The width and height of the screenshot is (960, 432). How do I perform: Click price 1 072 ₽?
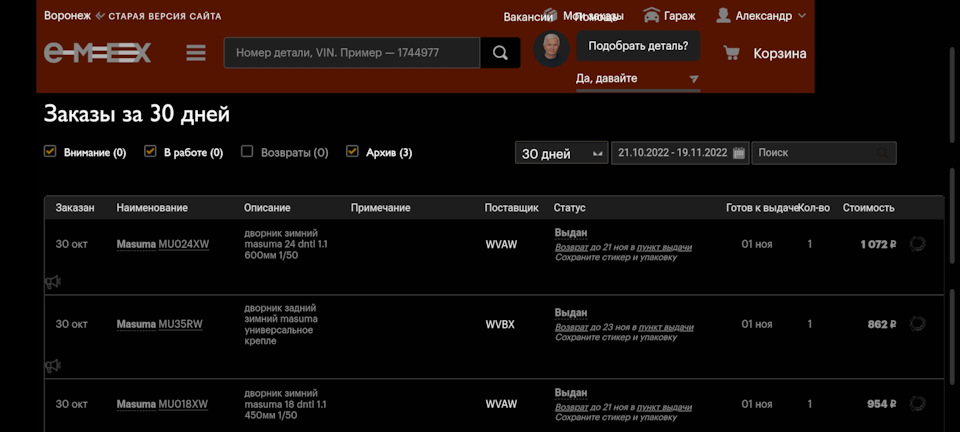pos(878,244)
